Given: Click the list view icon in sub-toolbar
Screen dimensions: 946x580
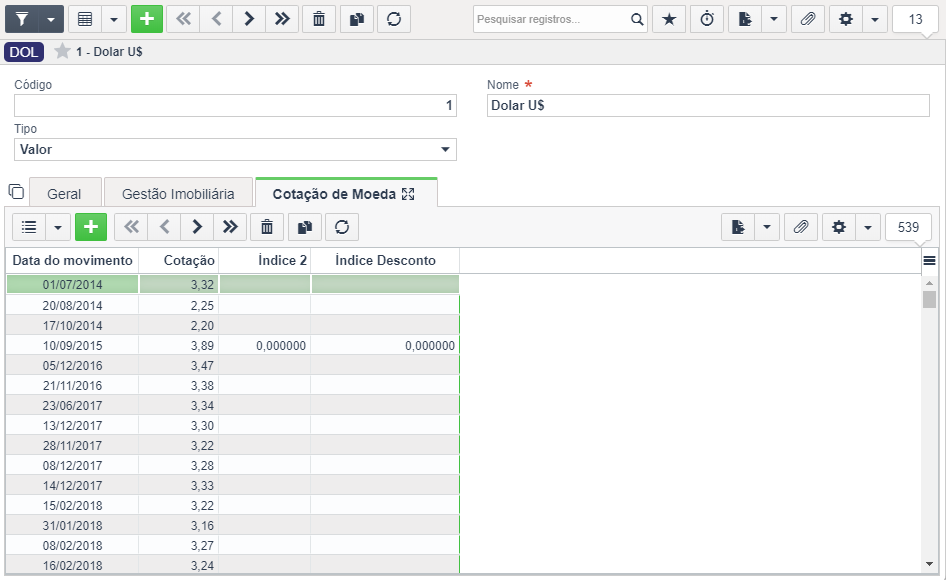Looking at the screenshot, I should click(29, 227).
